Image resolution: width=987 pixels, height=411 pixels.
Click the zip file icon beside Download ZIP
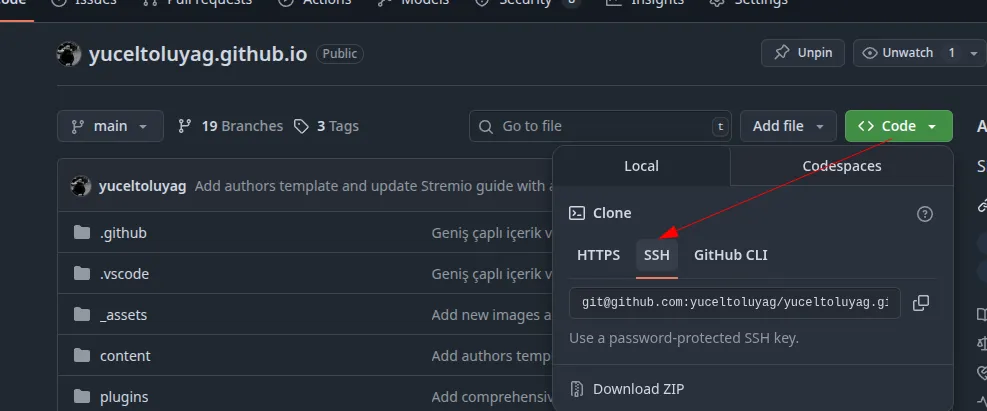[x=577, y=389]
